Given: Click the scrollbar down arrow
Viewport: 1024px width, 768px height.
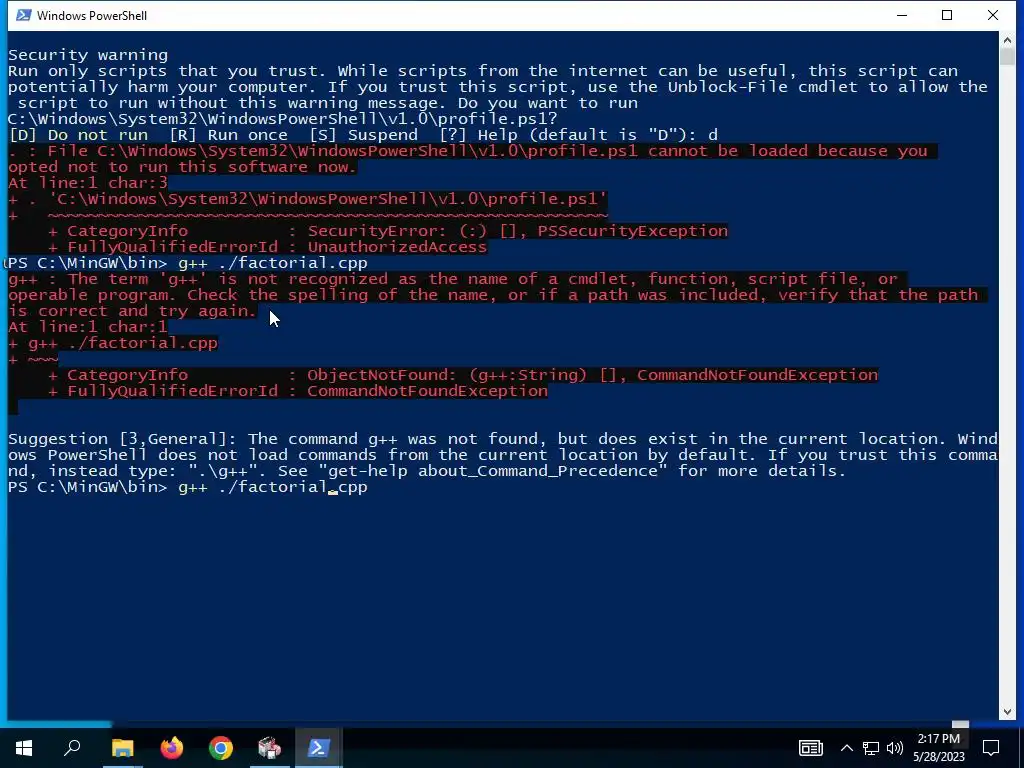Looking at the screenshot, I should 1007,712.
